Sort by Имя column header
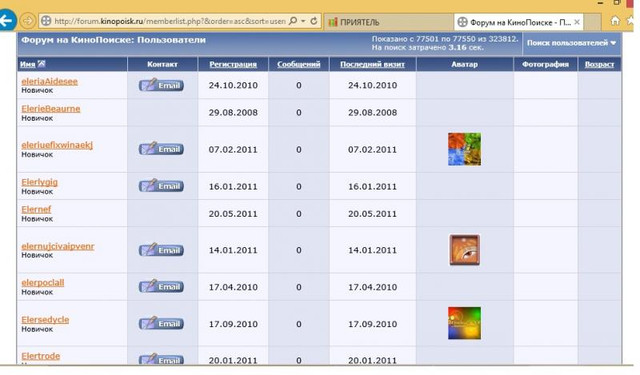 click(28, 64)
